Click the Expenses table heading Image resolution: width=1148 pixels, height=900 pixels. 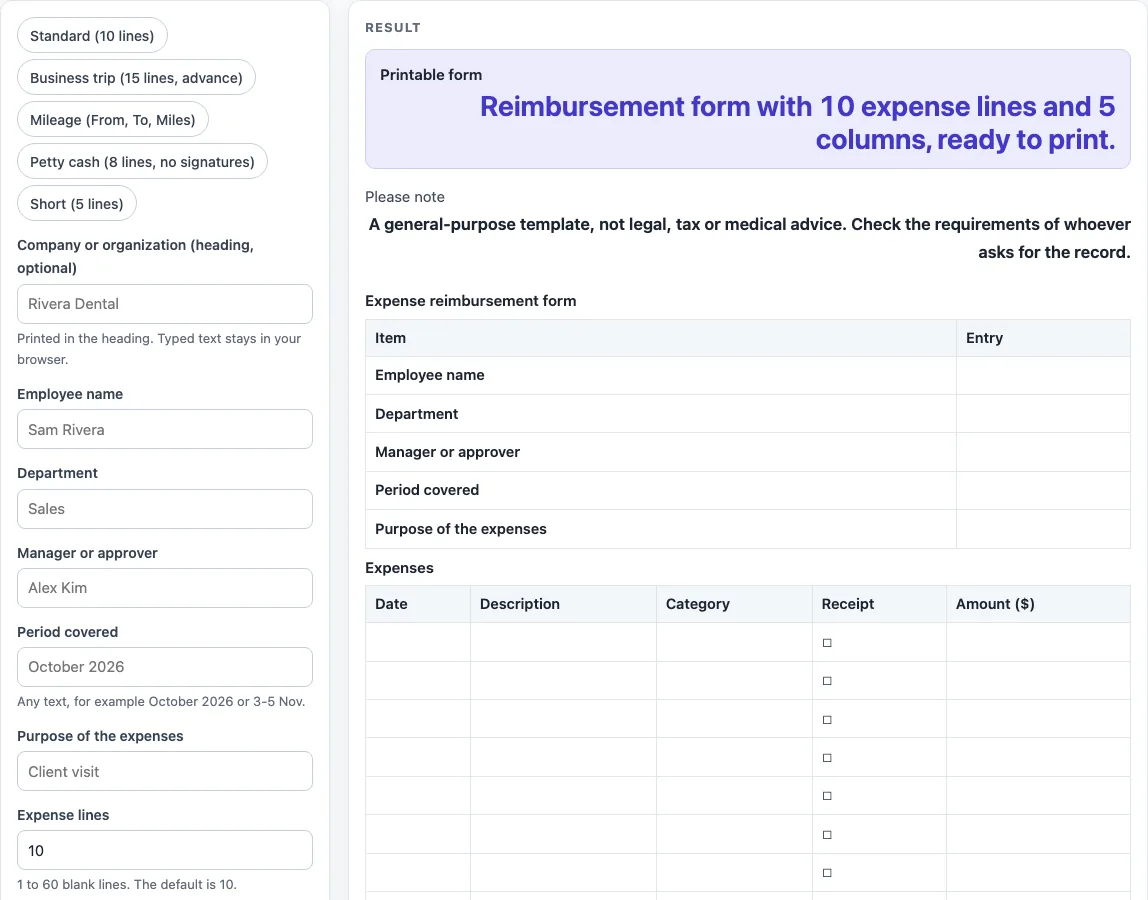click(399, 568)
